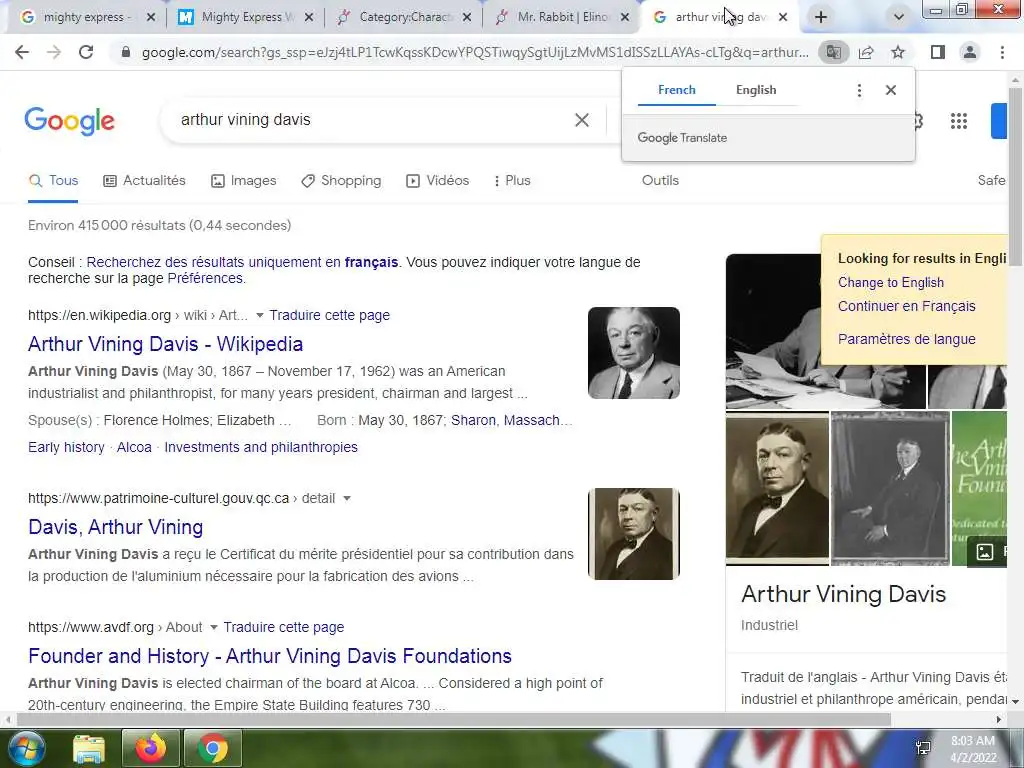Open the Alcoa sitelink
The height and width of the screenshot is (768, 1024).
(134, 447)
